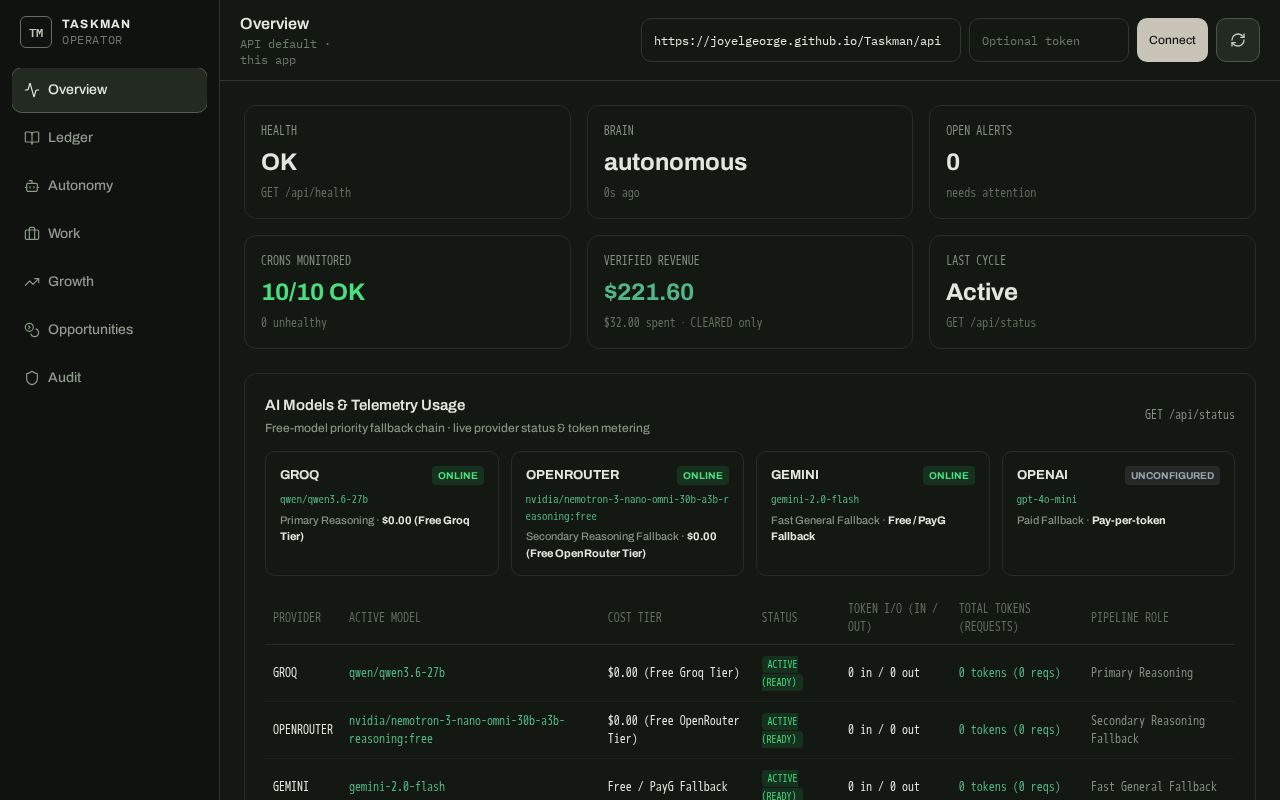This screenshot has width=1280, height=800.
Task: Click the TM logo badge
Action: (x=36, y=32)
